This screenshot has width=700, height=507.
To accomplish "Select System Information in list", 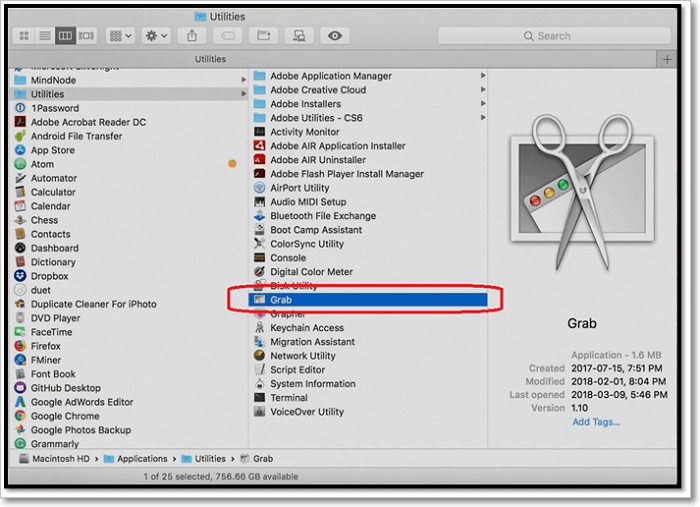I will [313, 384].
